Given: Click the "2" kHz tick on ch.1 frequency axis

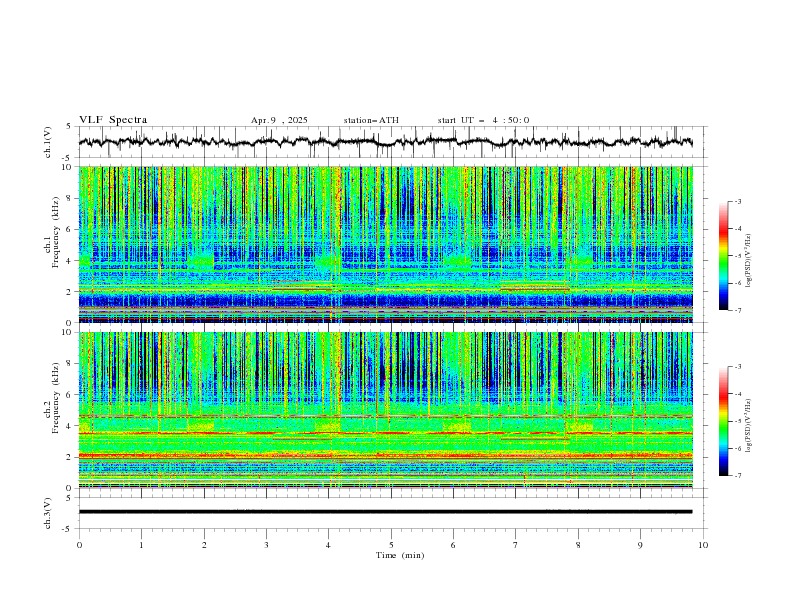Looking at the screenshot, I should 71,291.
